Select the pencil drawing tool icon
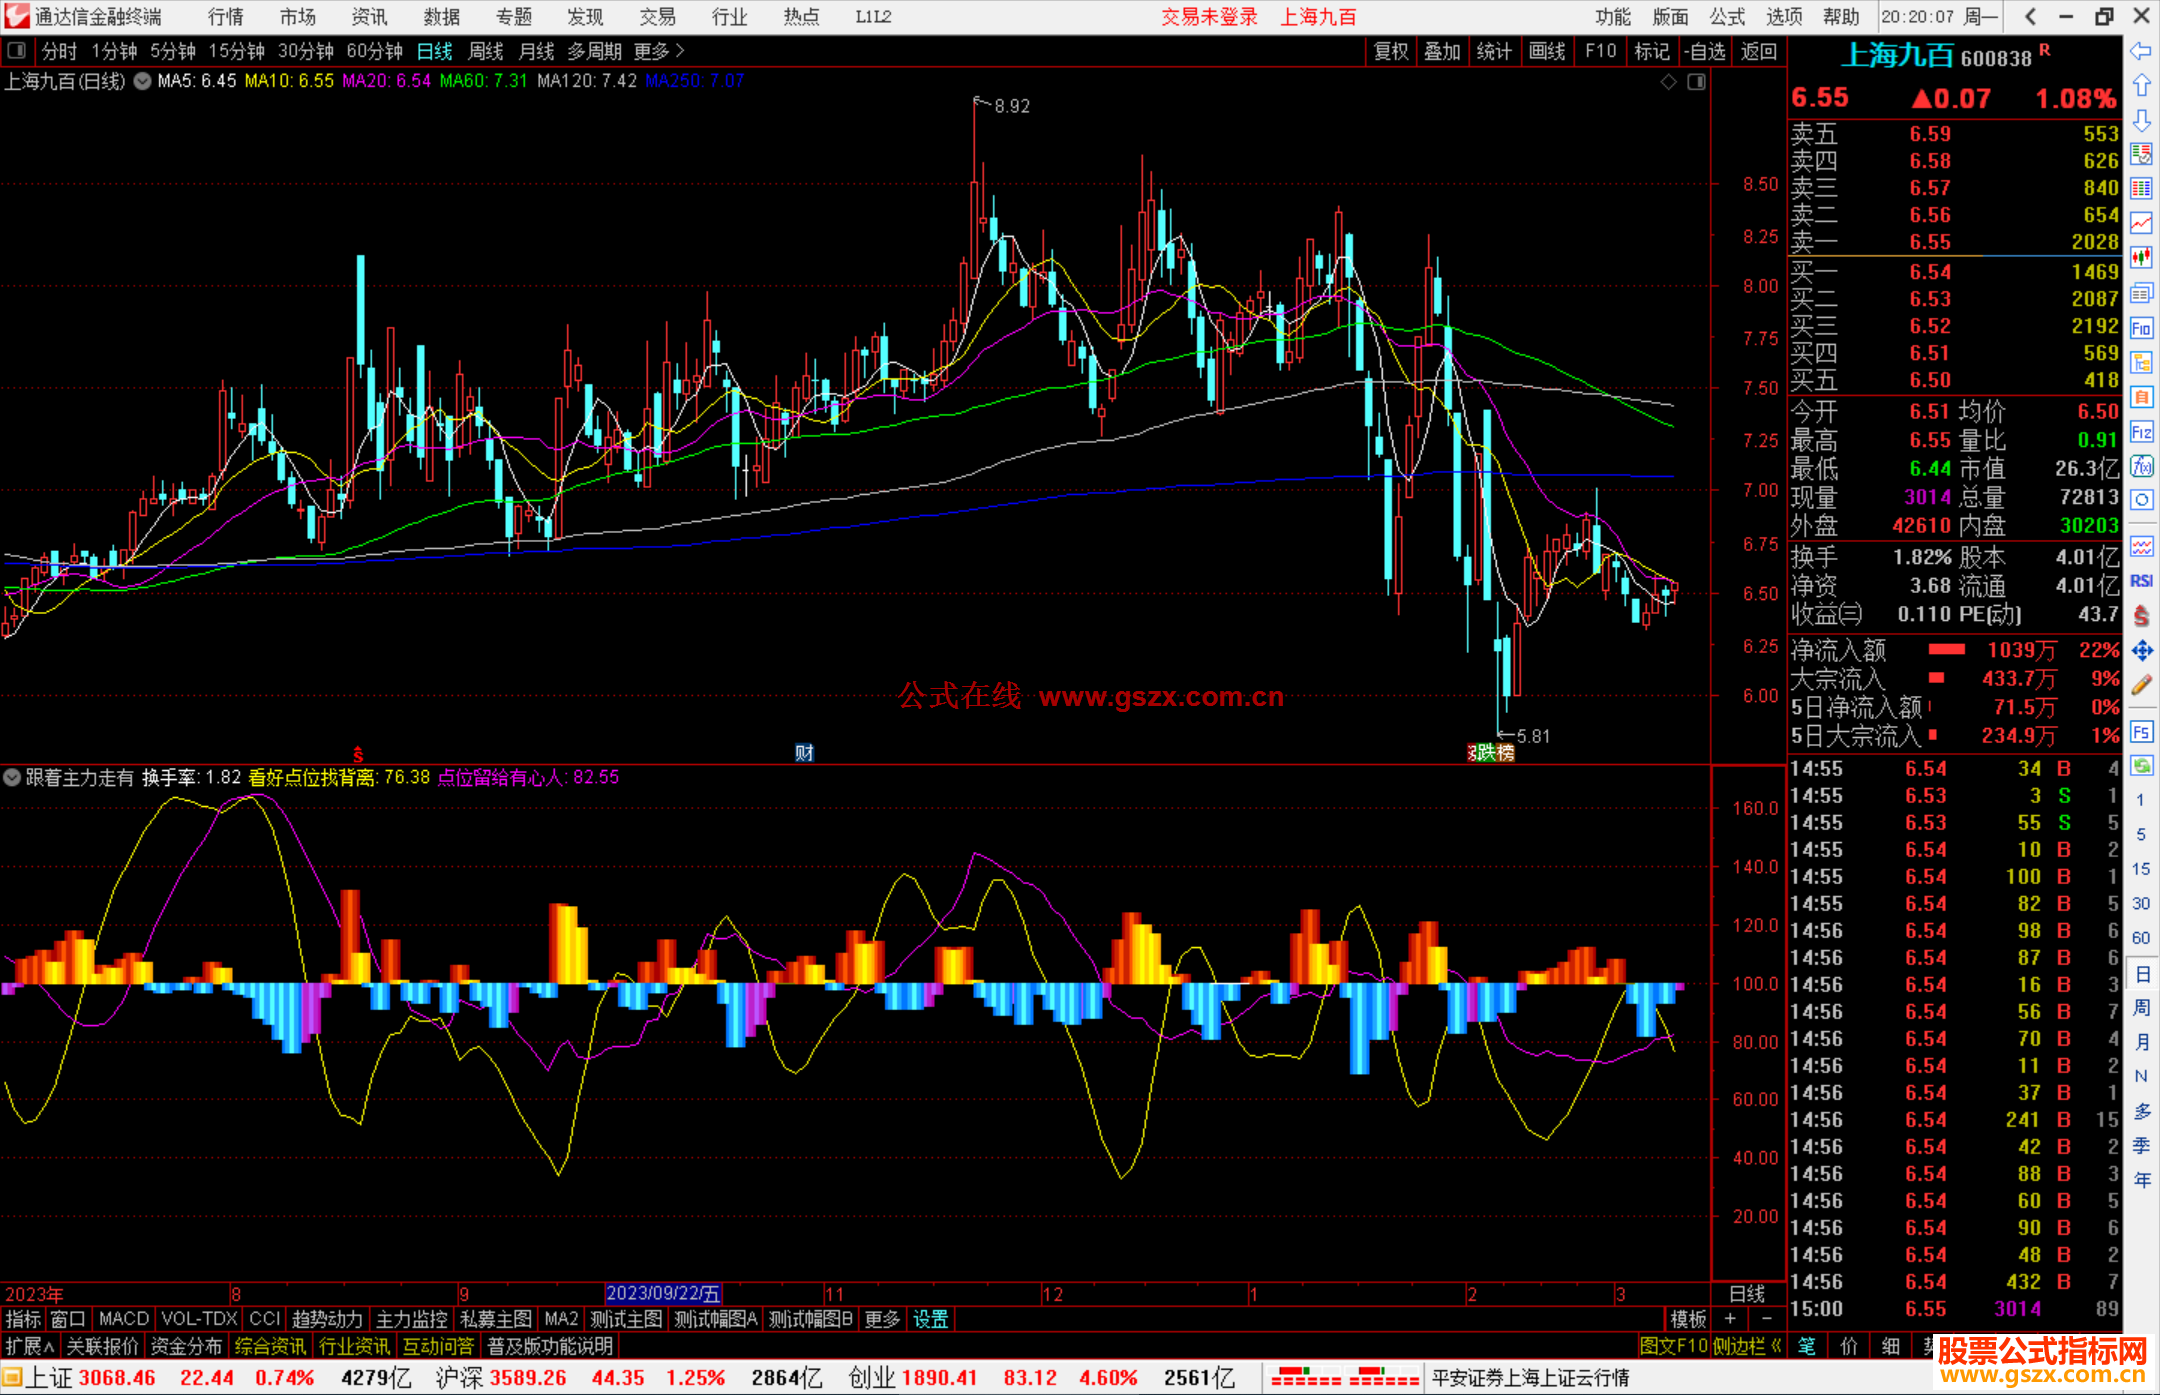The image size is (2160, 1395). pos(2141,685)
